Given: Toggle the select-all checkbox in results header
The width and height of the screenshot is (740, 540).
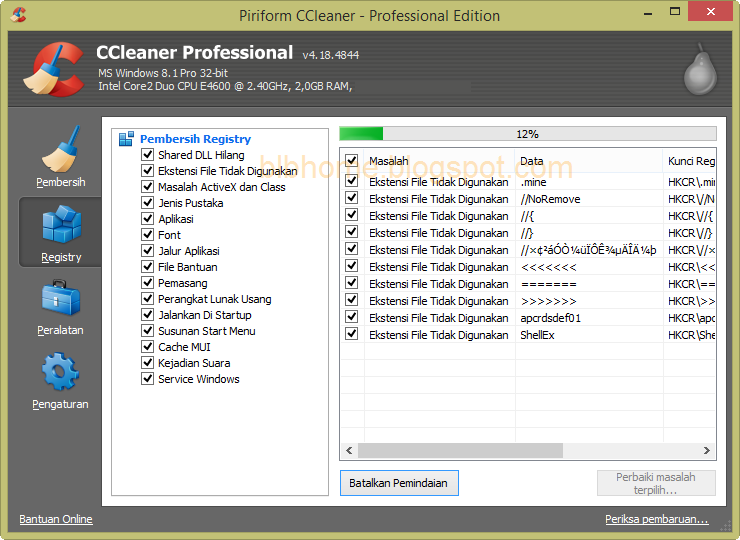Looking at the screenshot, I should (x=352, y=160).
